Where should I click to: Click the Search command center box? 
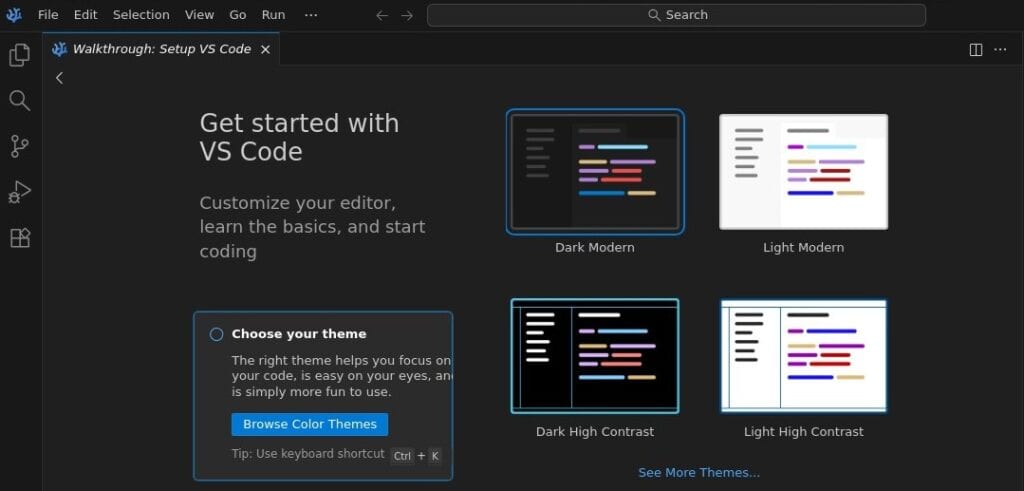click(x=676, y=15)
